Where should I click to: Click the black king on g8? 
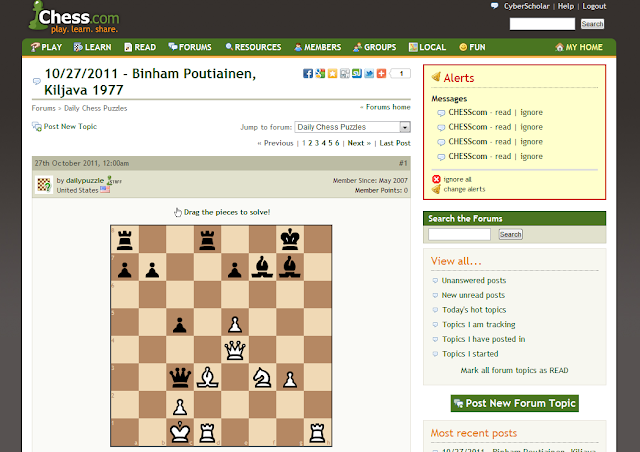(x=290, y=239)
